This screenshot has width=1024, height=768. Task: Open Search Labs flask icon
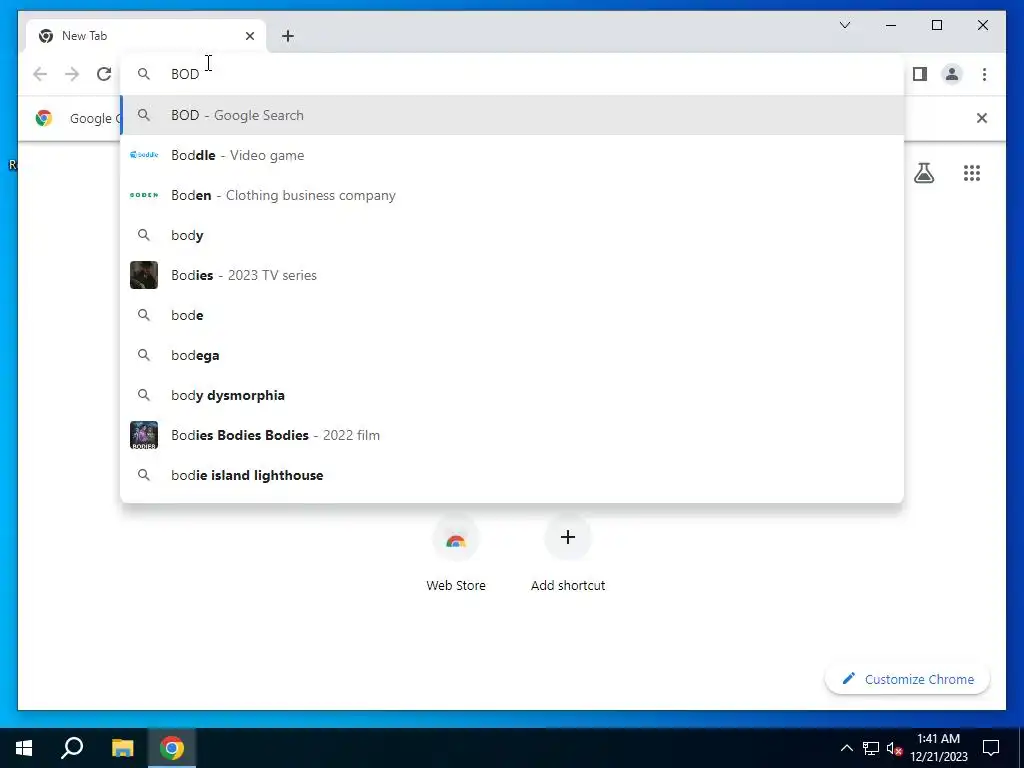pos(923,173)
